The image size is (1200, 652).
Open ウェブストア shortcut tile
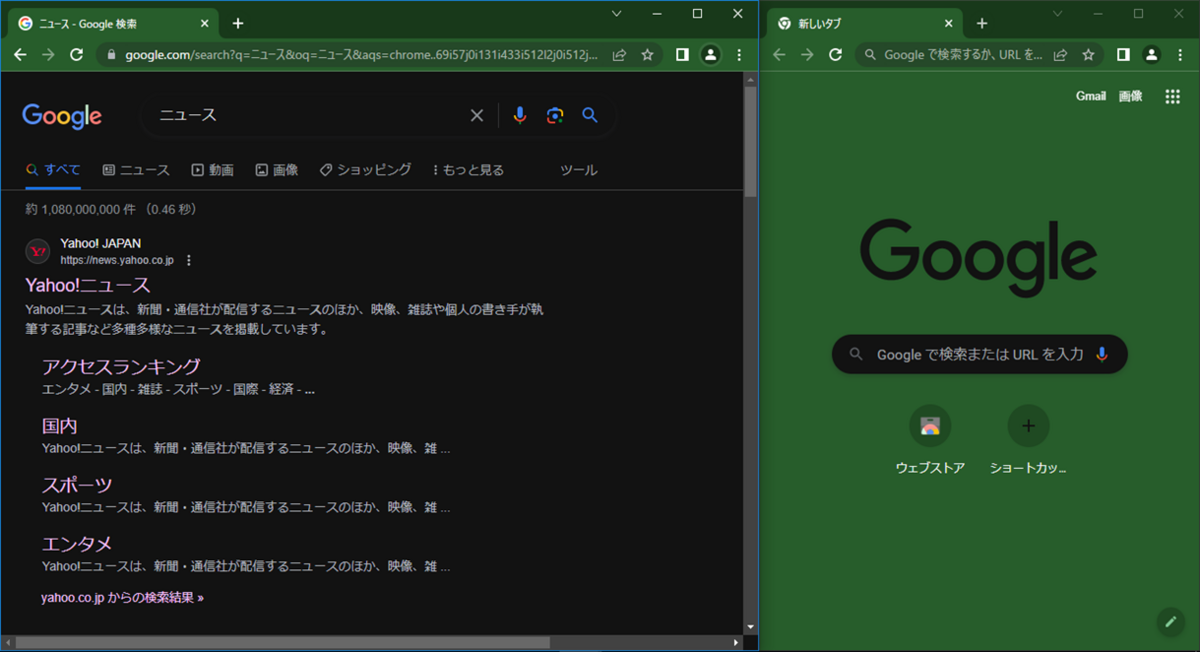point(930,440)
